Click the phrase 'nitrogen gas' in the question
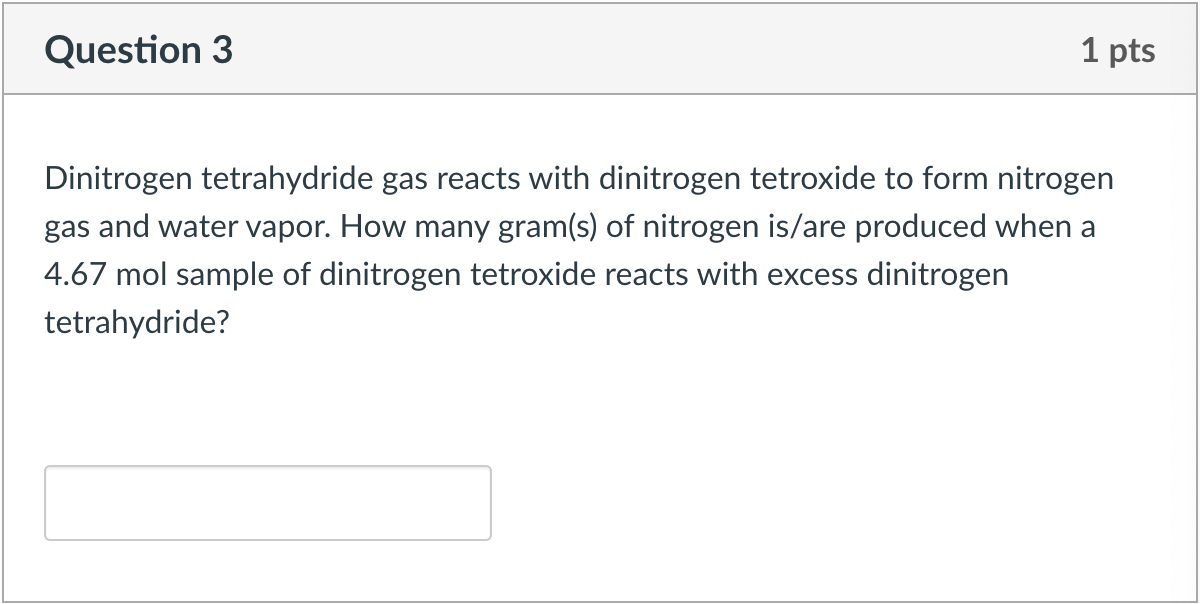Viewport: 1200px width, 604px height. click(1057, 178)
